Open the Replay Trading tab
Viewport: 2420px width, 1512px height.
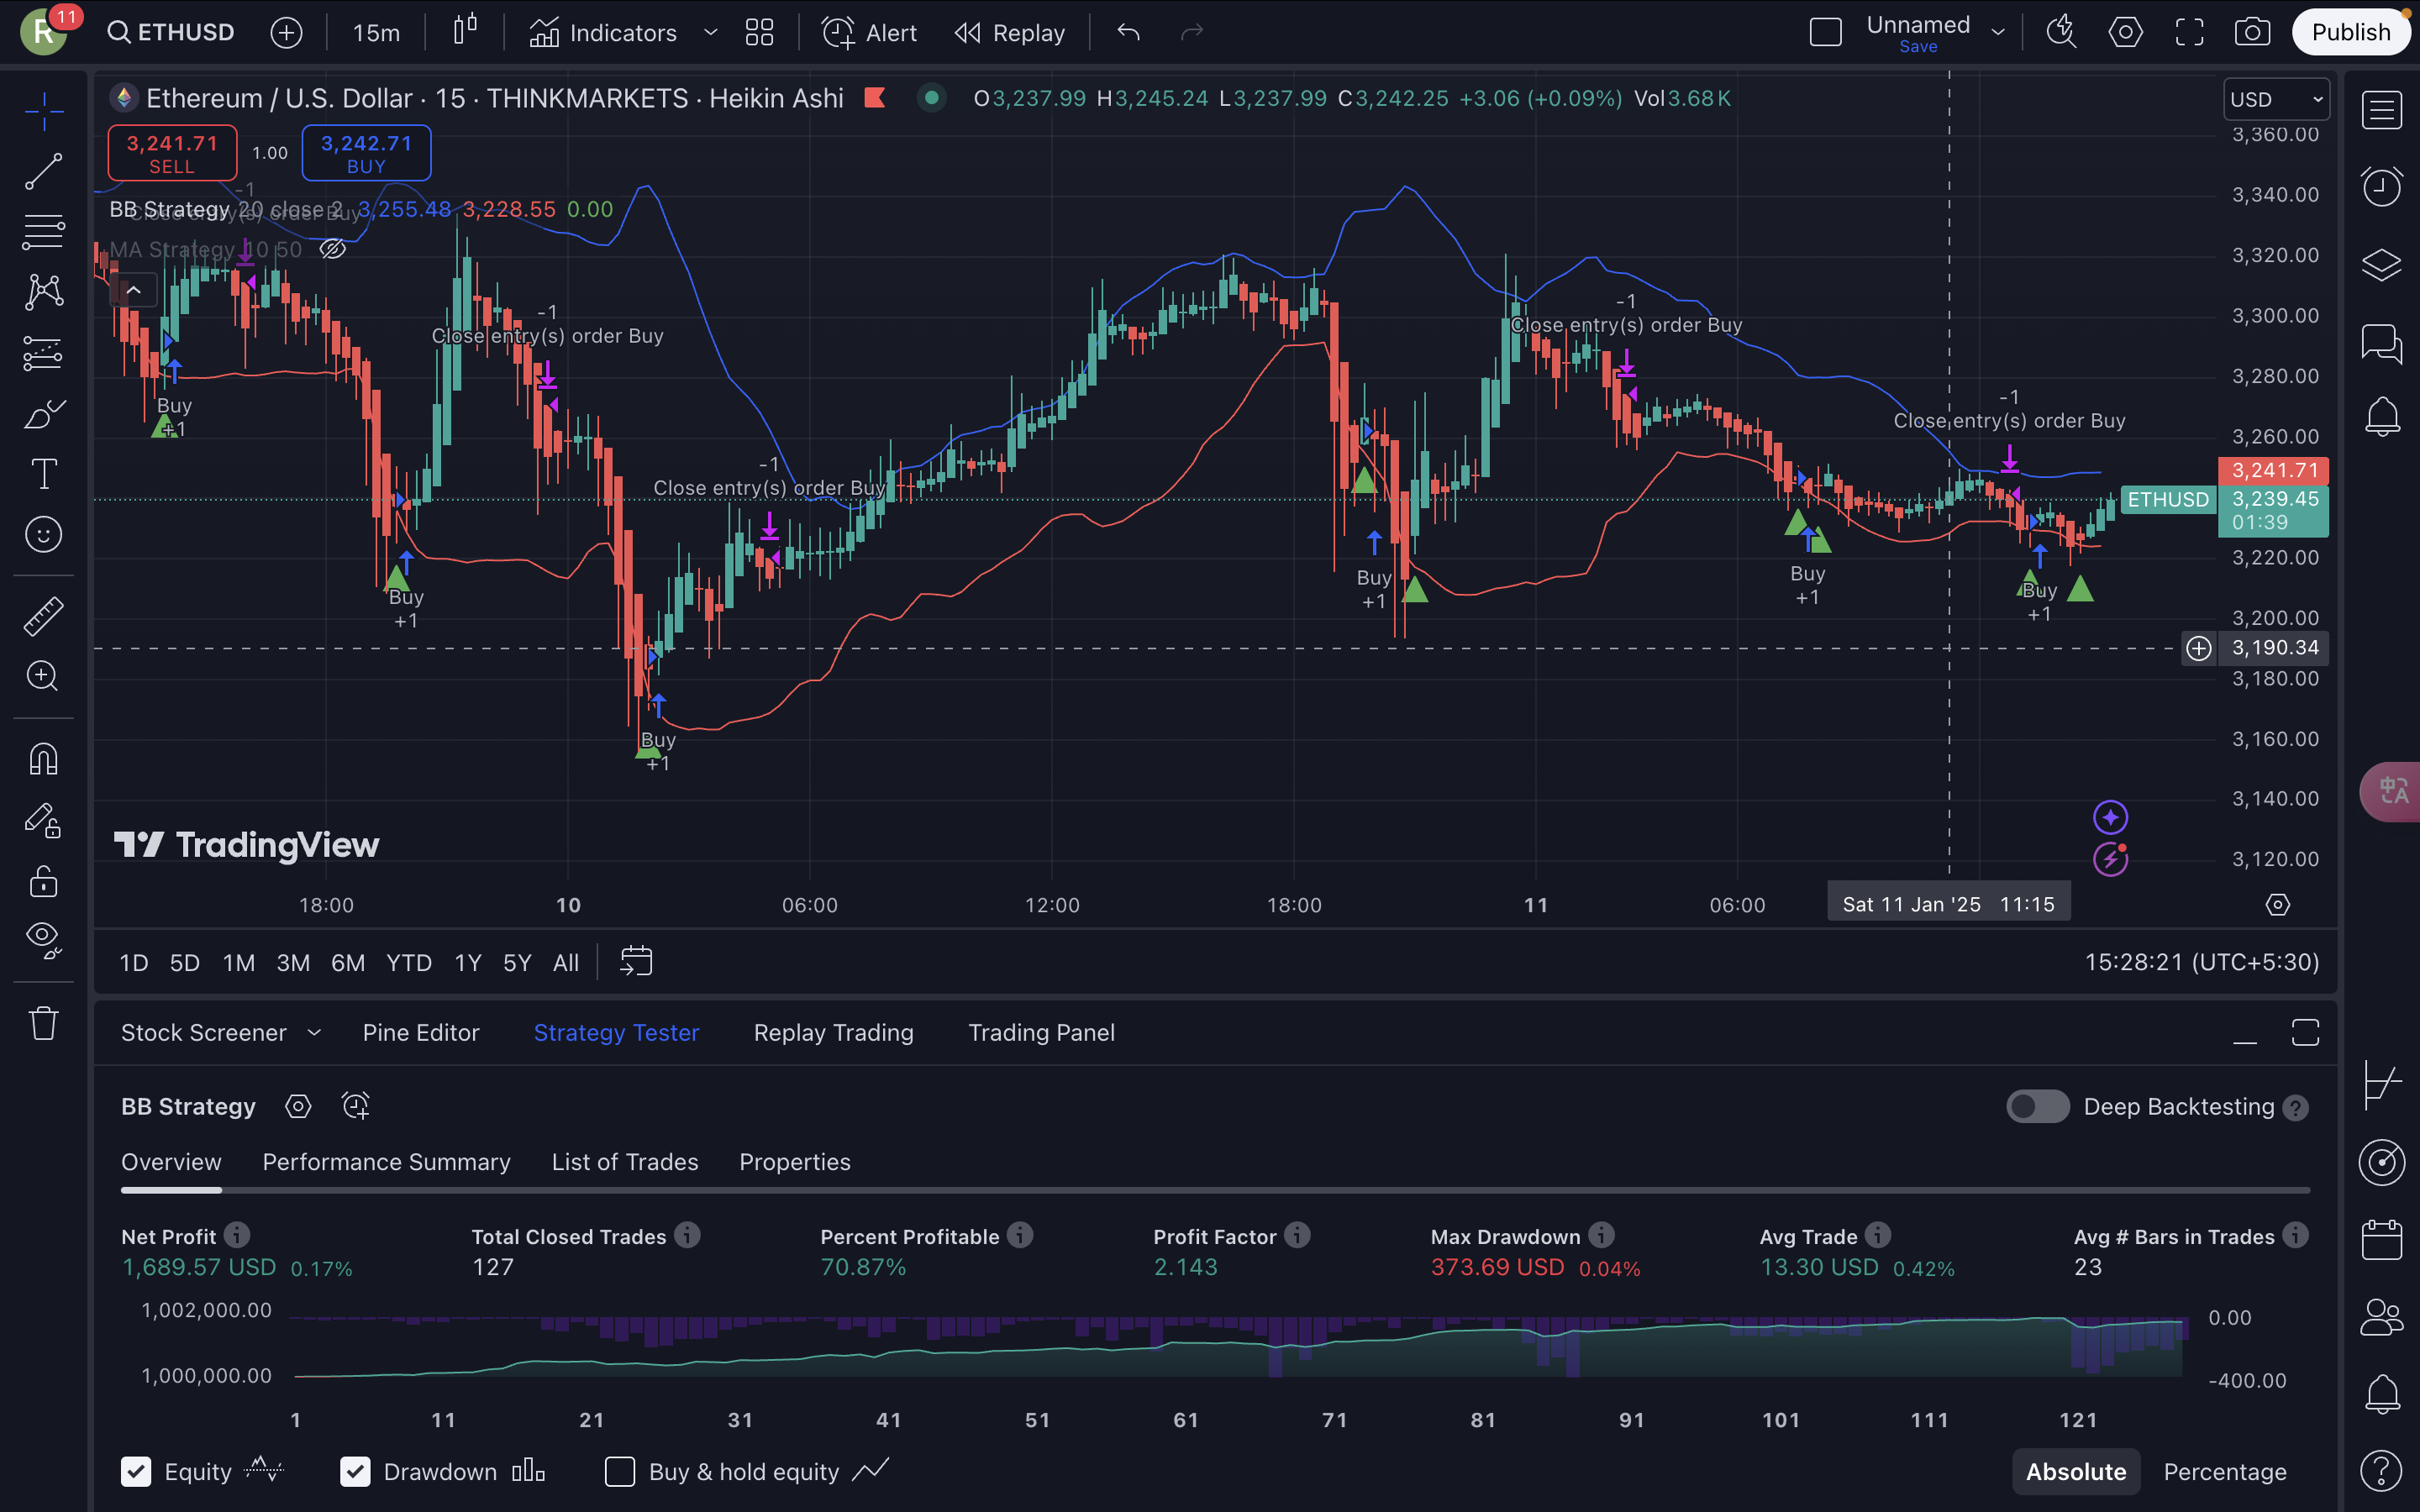point(833,1032)
